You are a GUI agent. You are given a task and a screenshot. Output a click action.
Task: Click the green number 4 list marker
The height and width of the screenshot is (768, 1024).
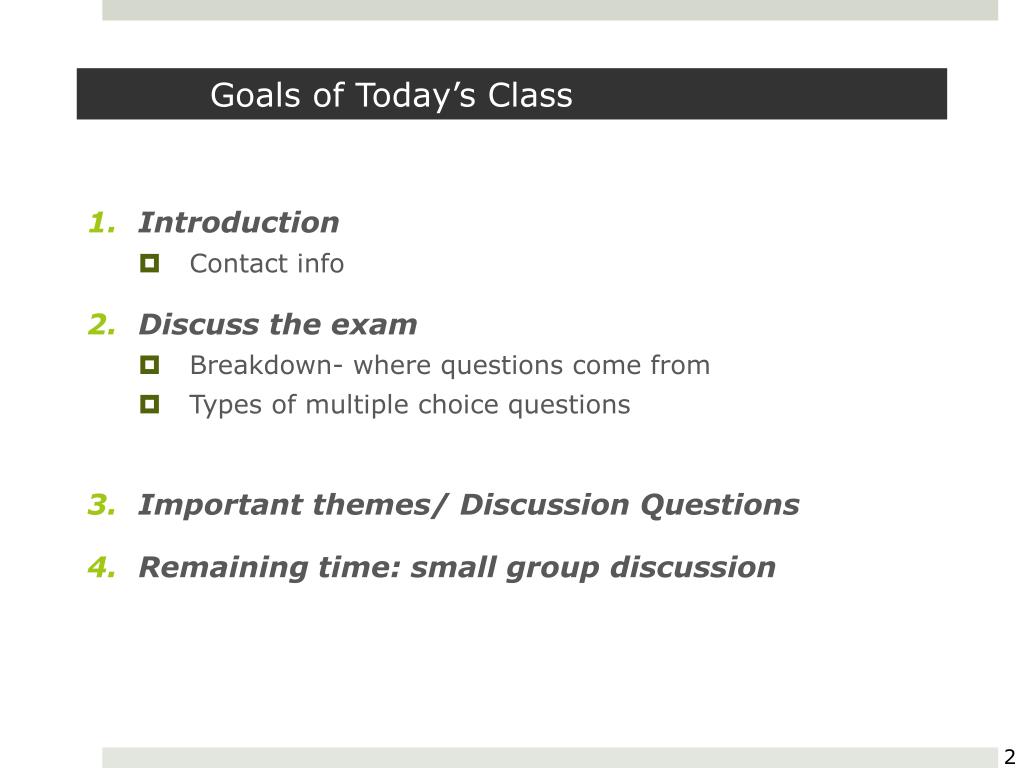pos(102,567)
